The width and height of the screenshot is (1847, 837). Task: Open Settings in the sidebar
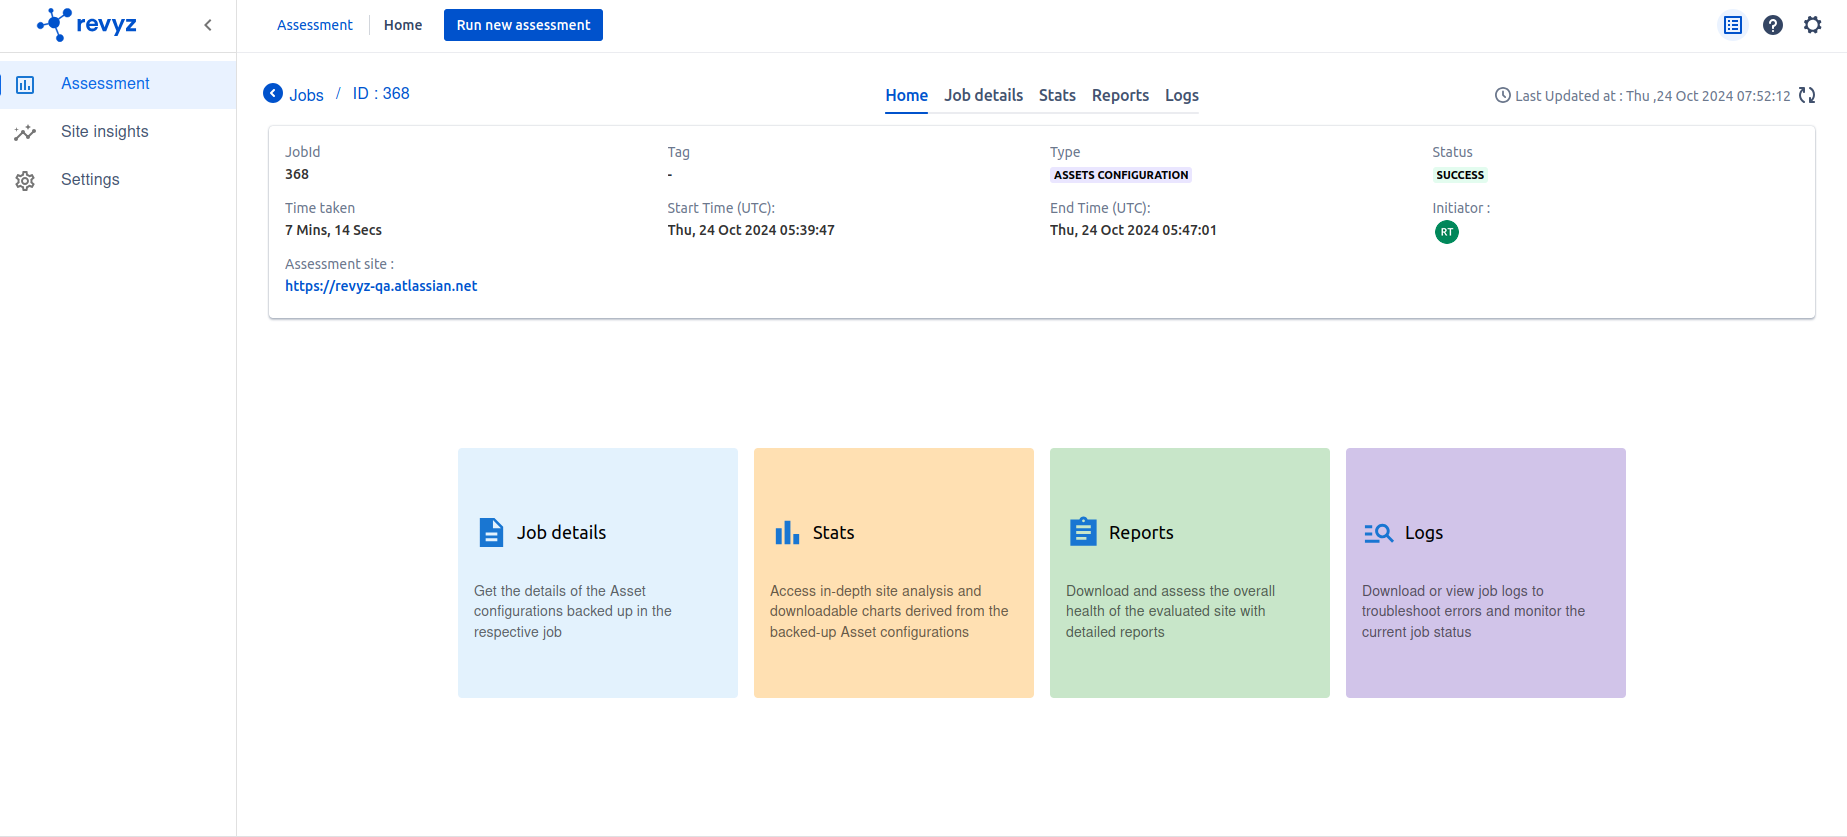118,181
